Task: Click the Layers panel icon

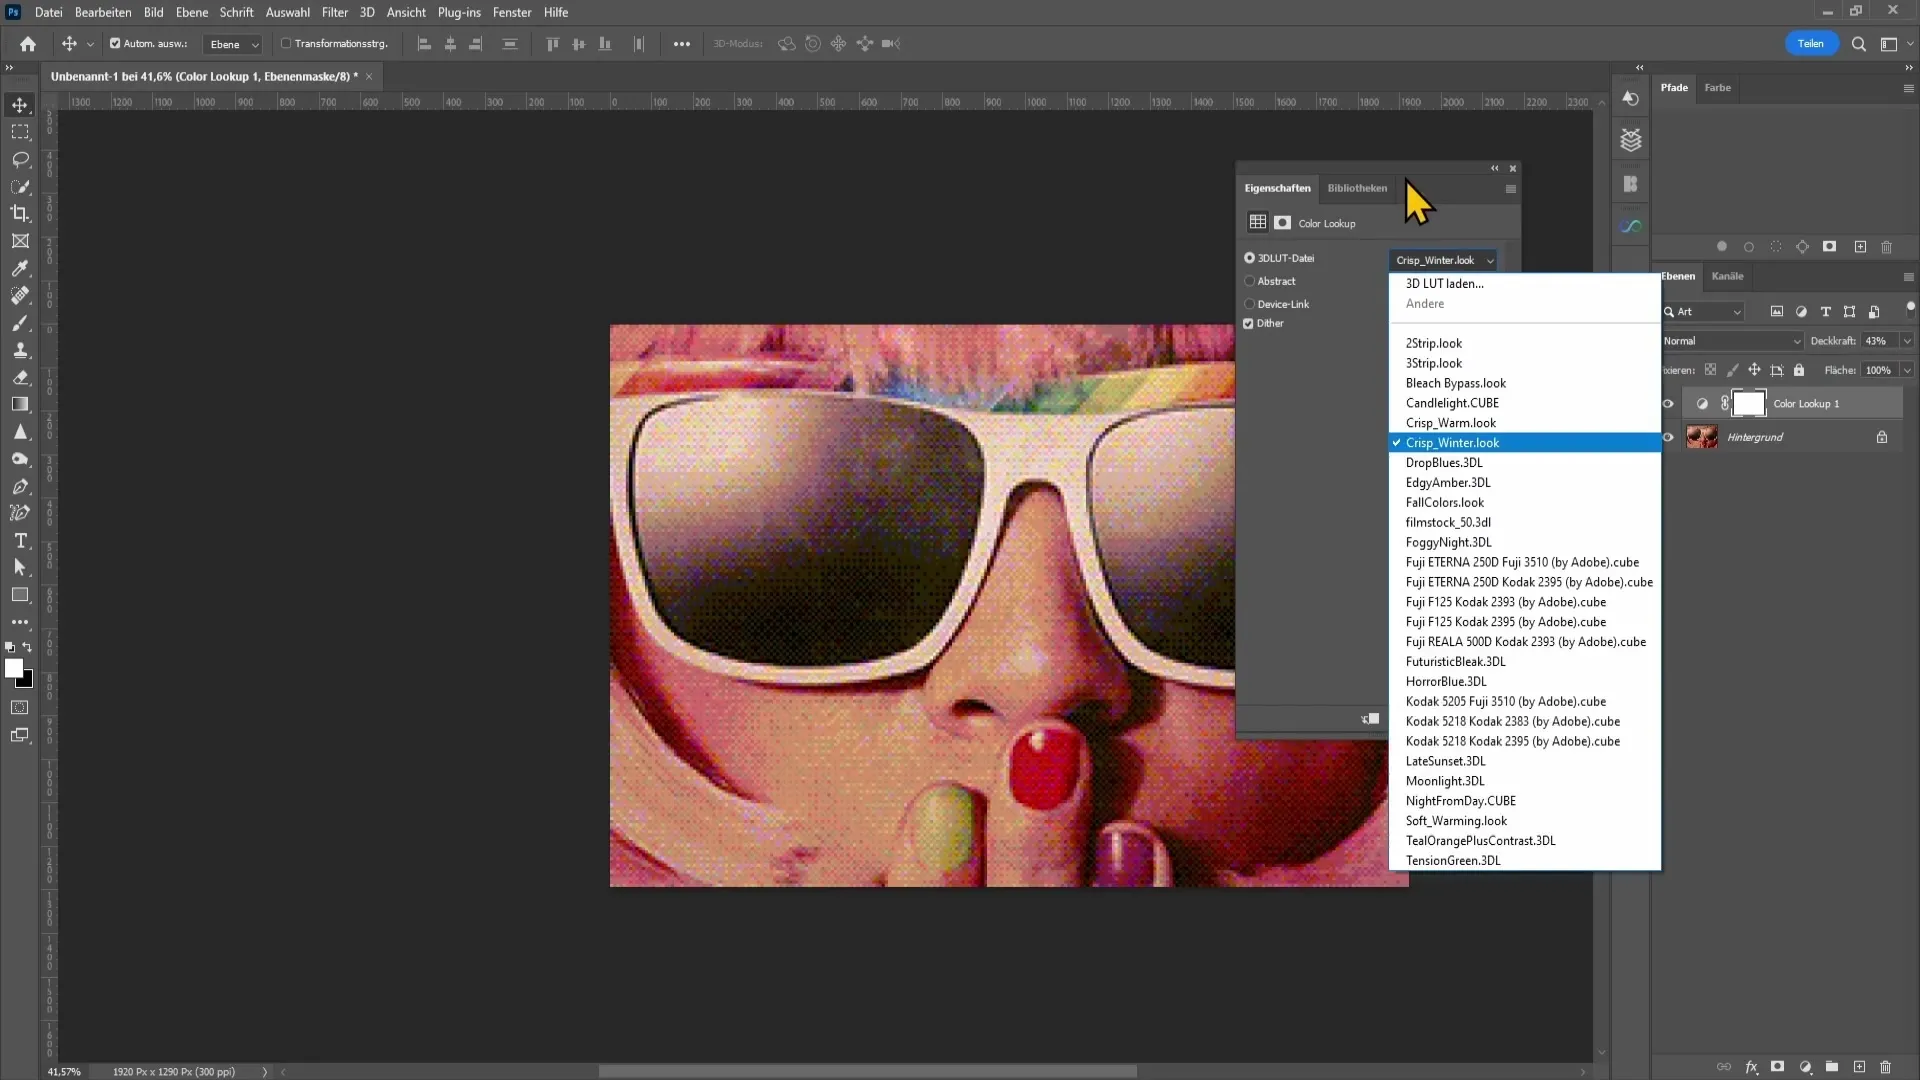Action: tap(1633, 140)
